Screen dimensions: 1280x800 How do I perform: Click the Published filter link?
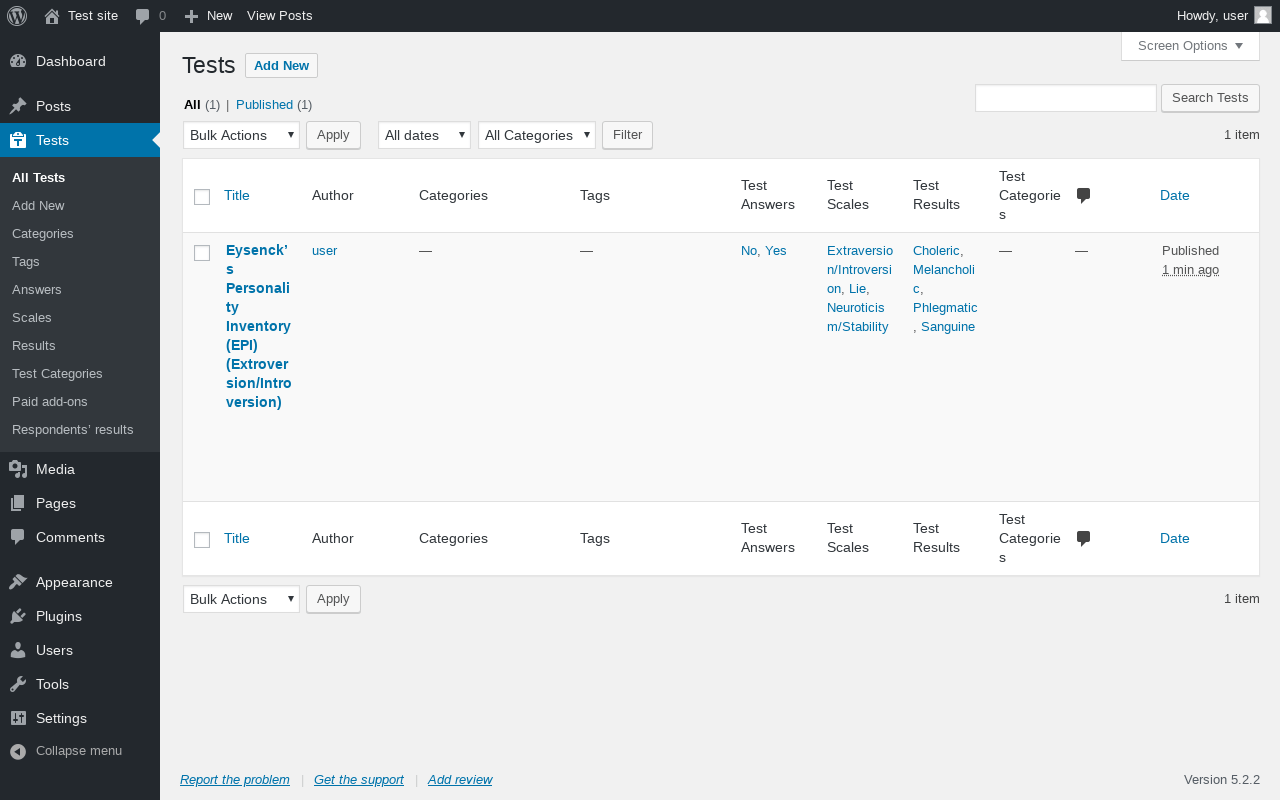pyautogui.click(x=264, y=104)
